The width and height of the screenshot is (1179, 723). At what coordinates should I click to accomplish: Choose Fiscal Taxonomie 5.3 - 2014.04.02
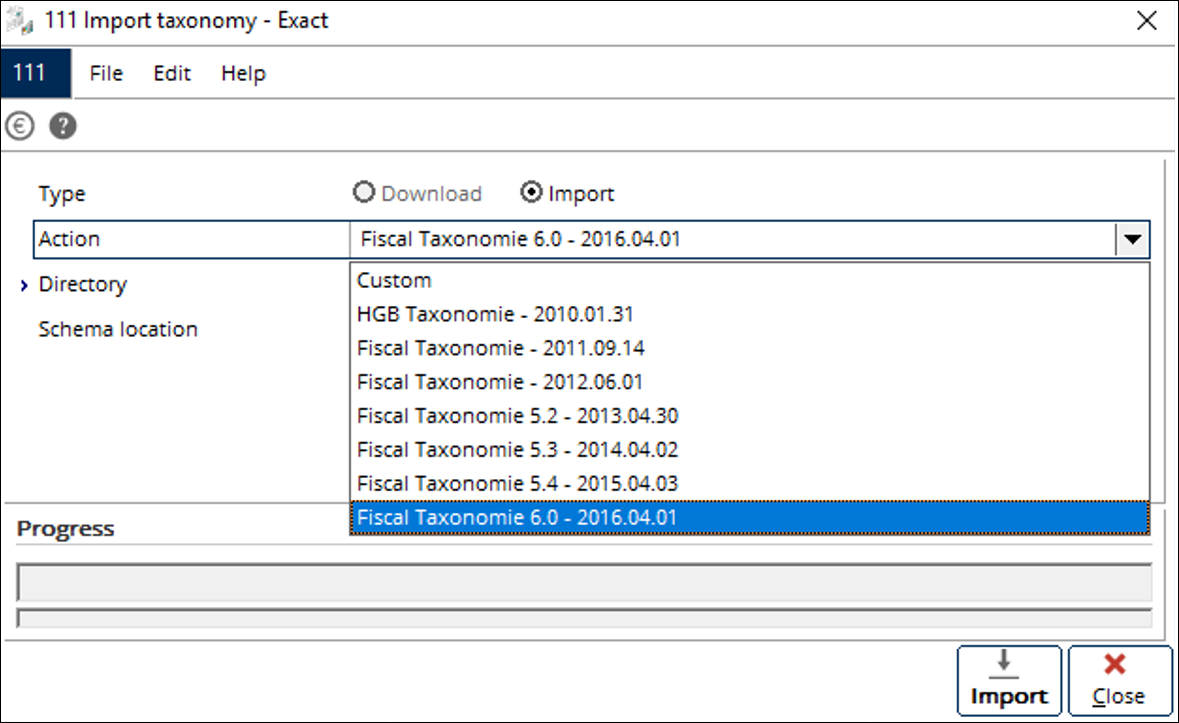pos(750,449)
